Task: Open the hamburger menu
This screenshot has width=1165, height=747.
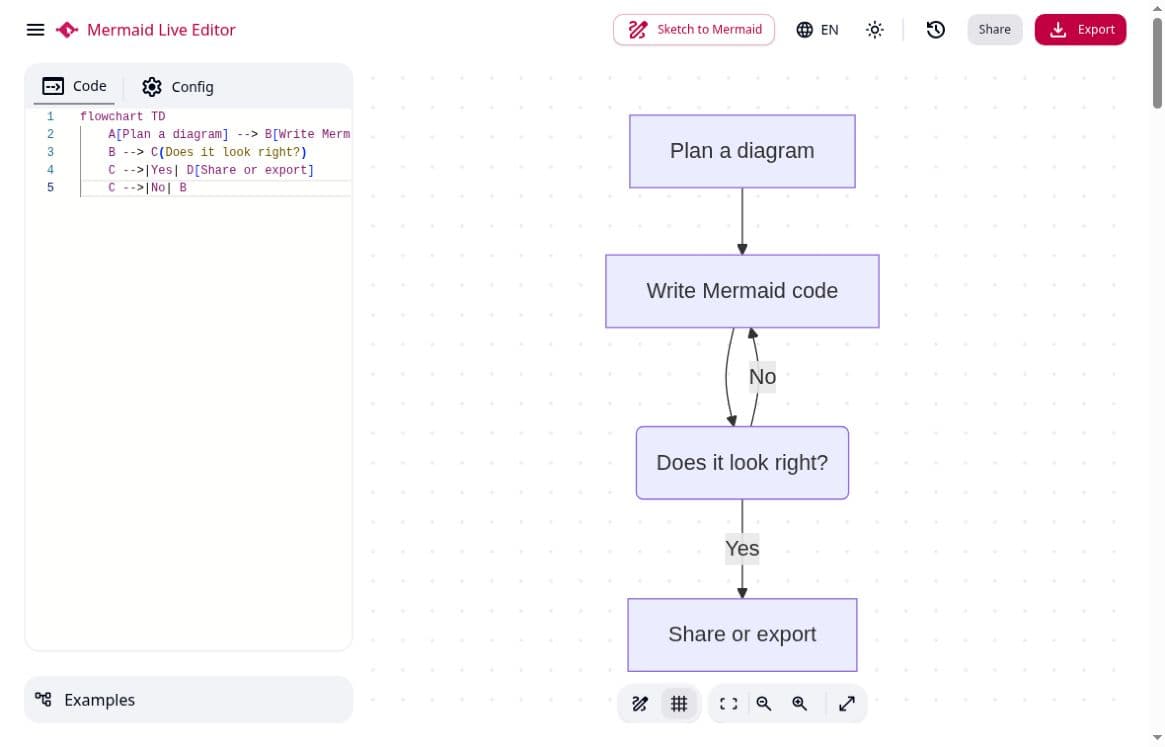Action: pyautogui.click(x=35, y=30)
